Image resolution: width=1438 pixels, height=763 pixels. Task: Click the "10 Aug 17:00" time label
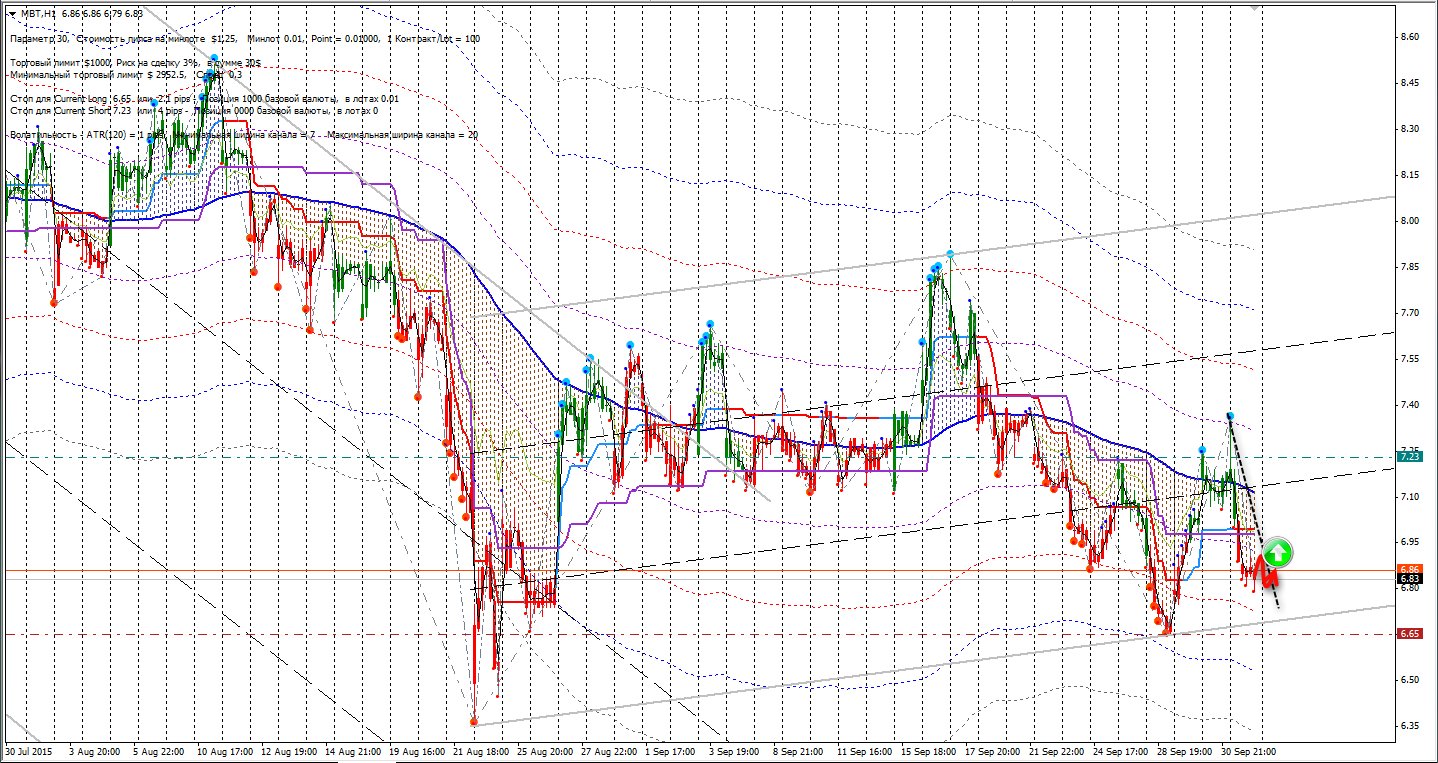[x=225, y=750]
